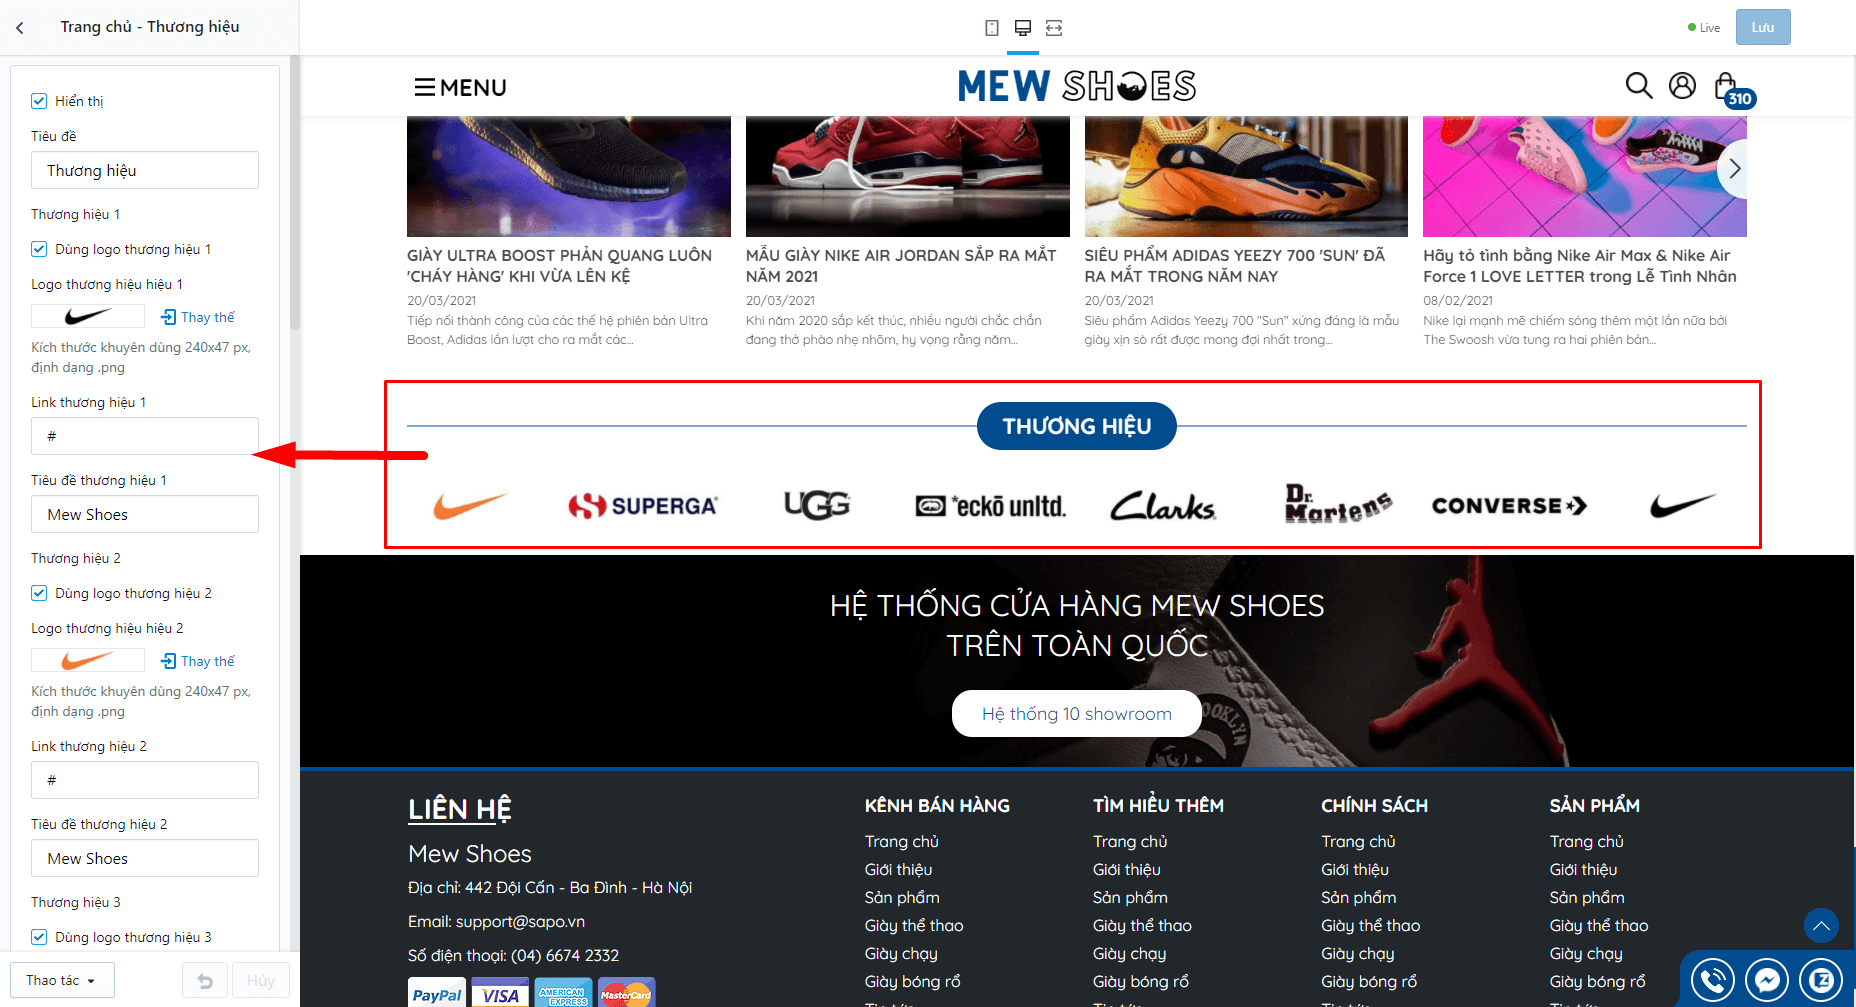Toggle the Hiển thị checkbox
The width and height of the screenshot is (1856, 1007).
(39, 101)
